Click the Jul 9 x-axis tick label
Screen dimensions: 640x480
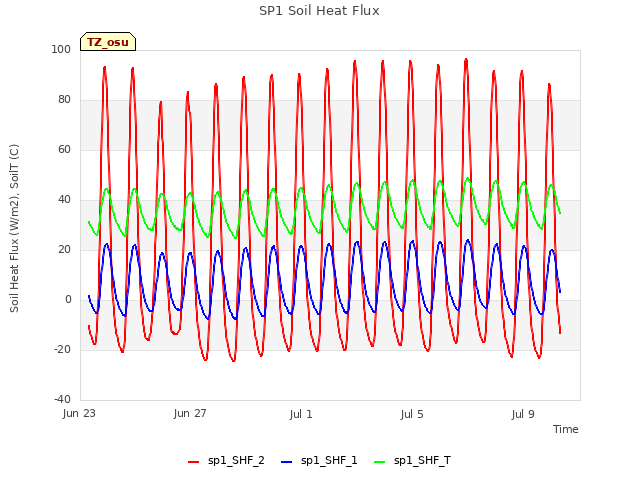pyautogui.click(x=523, y=414)
